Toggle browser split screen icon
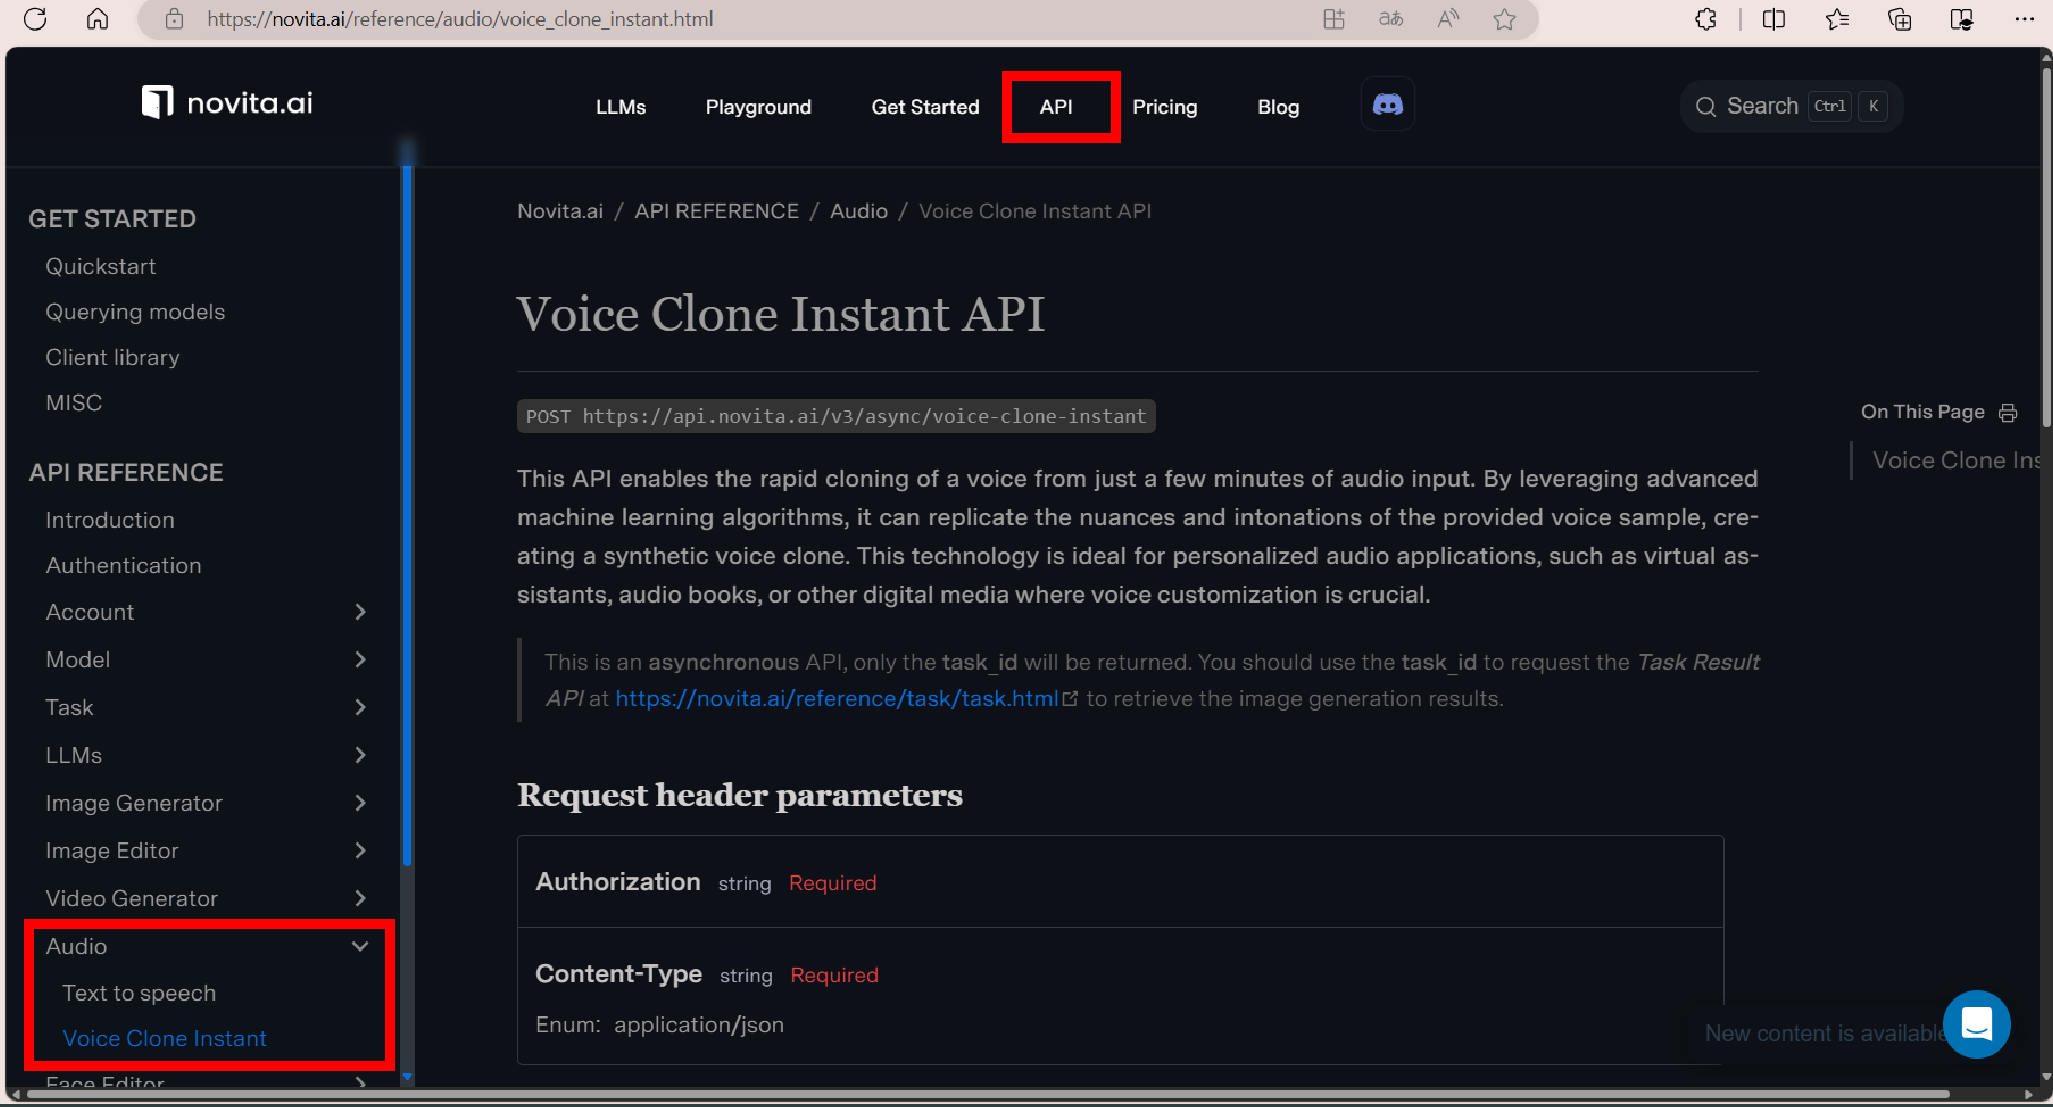The image size is (2053, 1107). pyautogui.click(x=1773, y=19)
